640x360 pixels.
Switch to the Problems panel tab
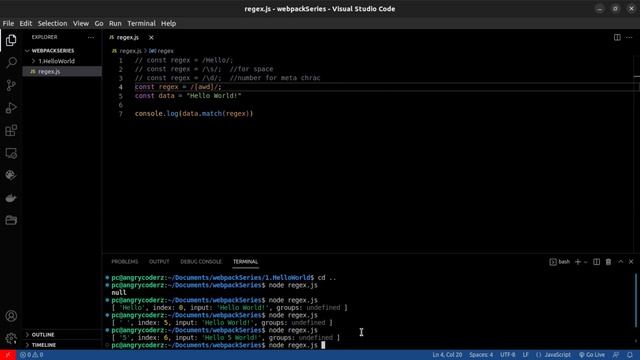pyautogui.click(x=124, y=262)
